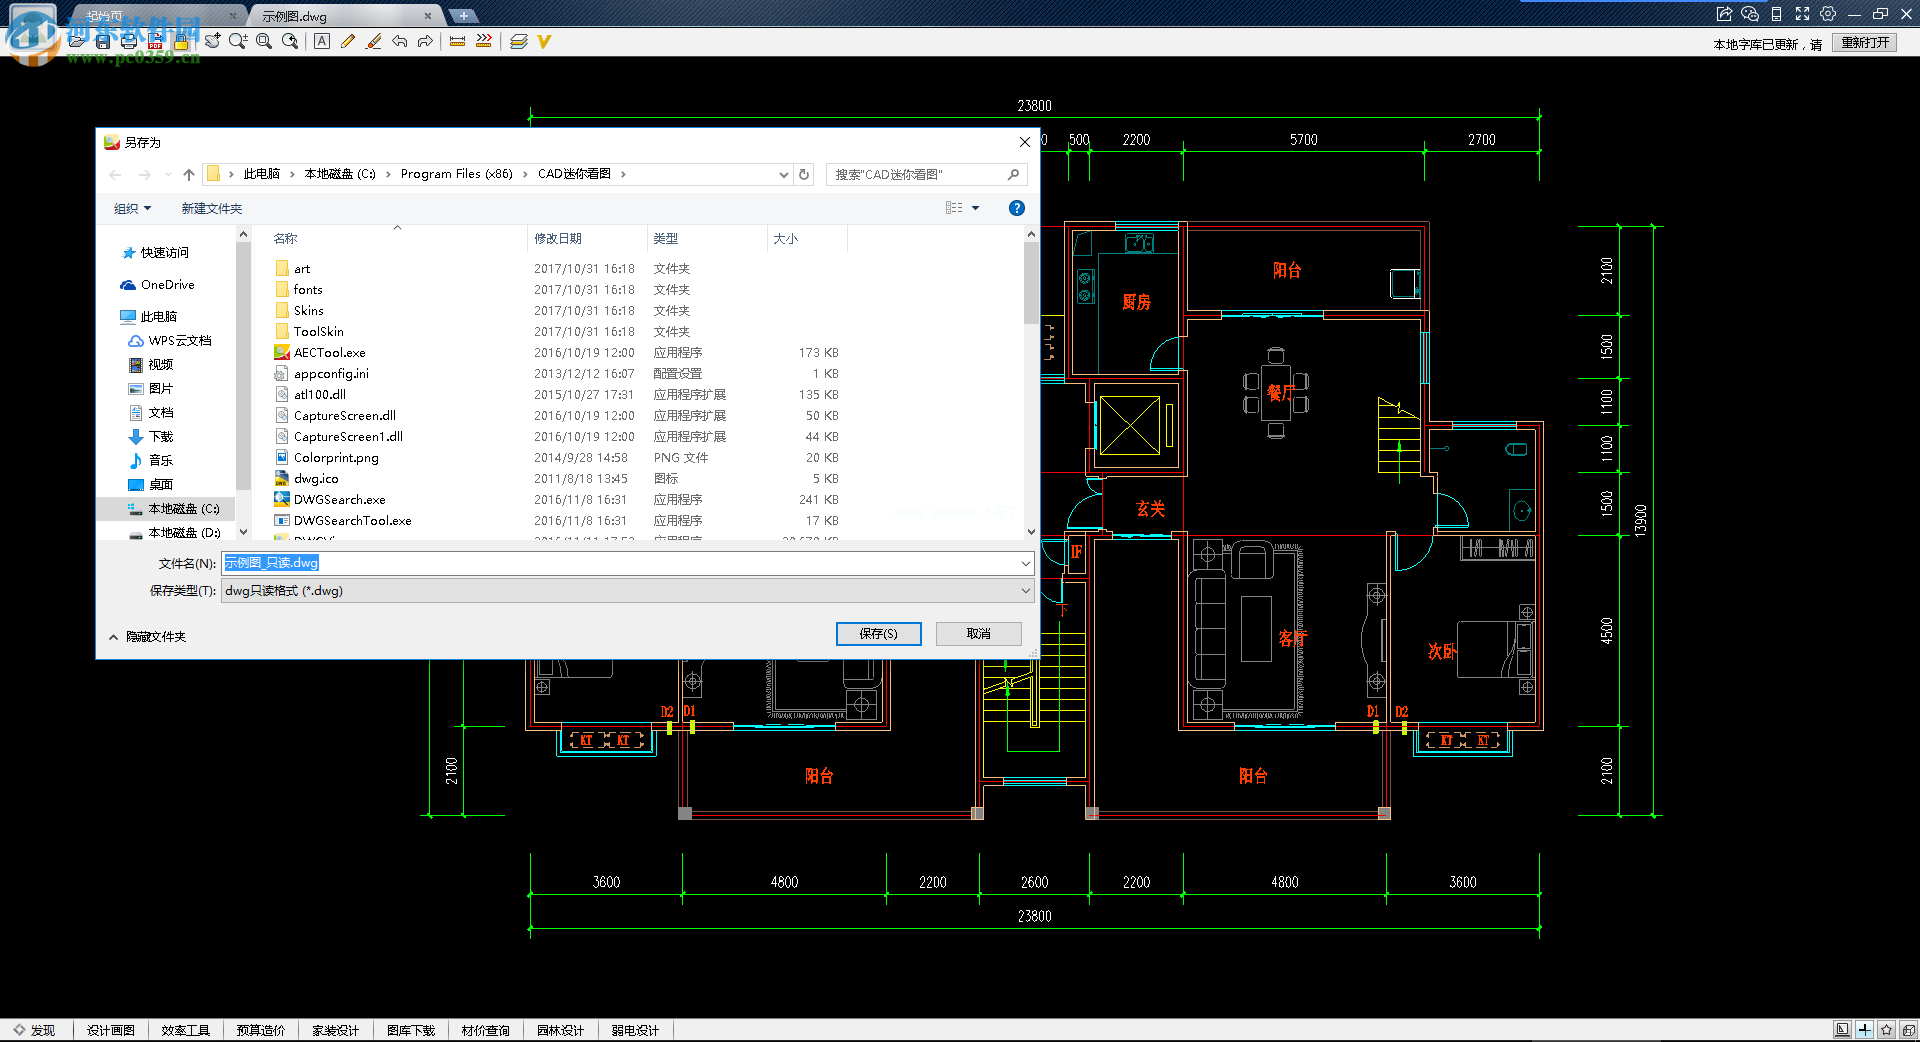This screenshot has height=1042, width=1920.
Task: Click the star favorite icon in status bar
Action: click(1887, 1030)
